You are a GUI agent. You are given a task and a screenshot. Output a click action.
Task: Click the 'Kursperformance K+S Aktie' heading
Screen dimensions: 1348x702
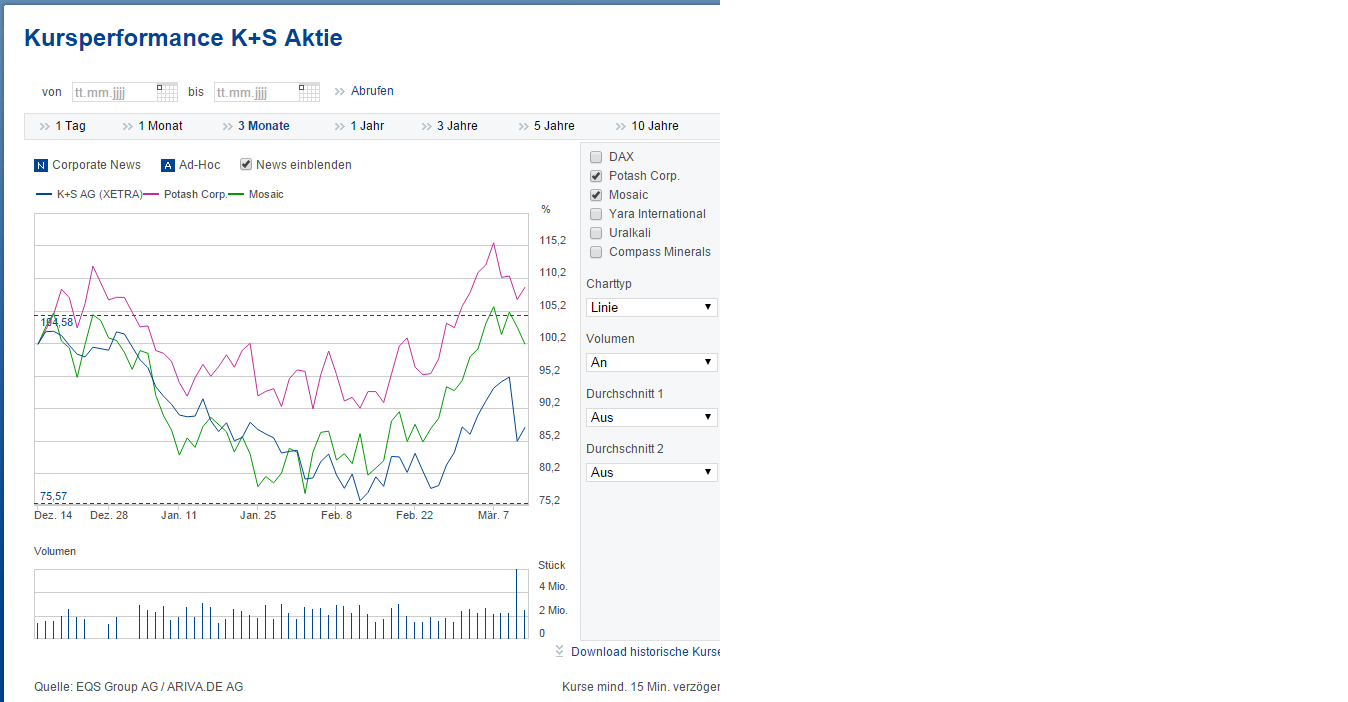tap(183, 38)
